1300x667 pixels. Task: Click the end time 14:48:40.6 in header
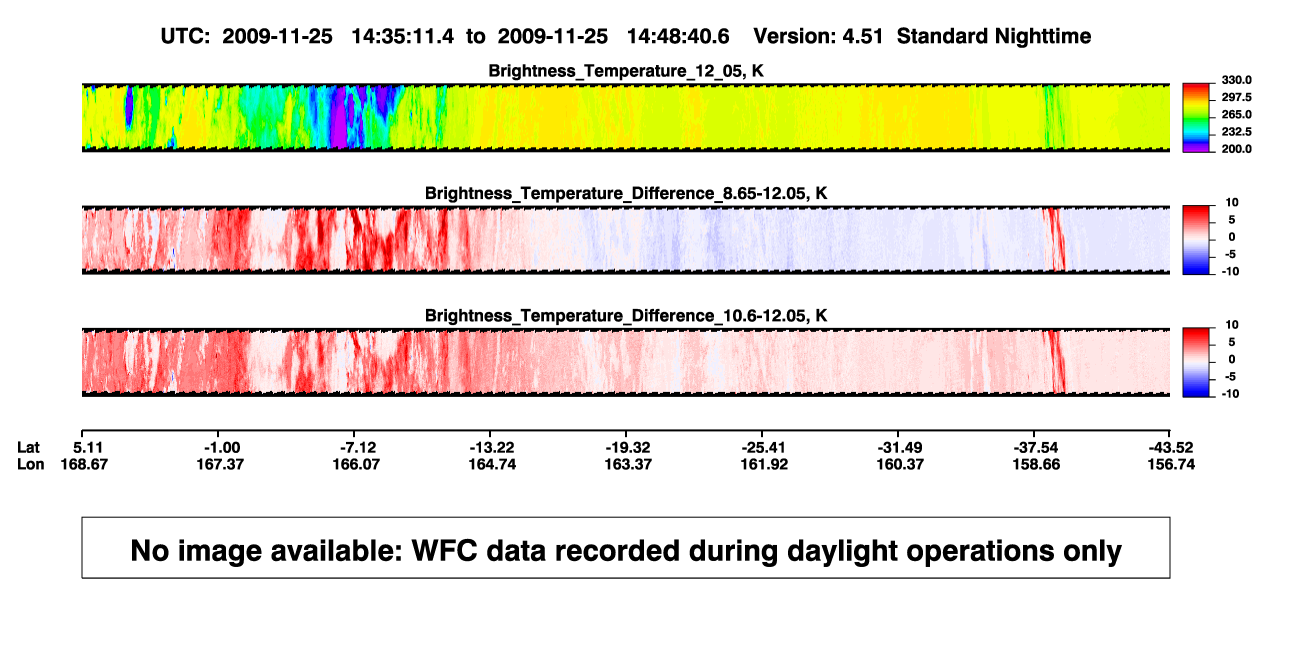(678, 36)
